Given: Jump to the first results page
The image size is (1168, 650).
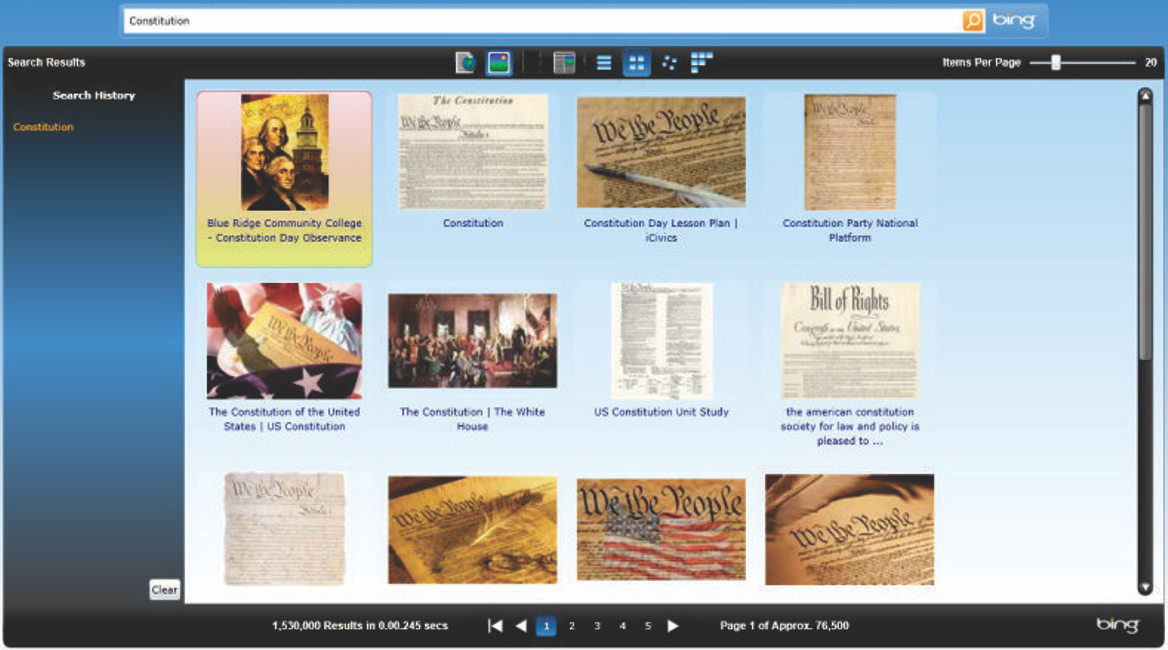Looking at the screenshot, I should coord(495,626).
